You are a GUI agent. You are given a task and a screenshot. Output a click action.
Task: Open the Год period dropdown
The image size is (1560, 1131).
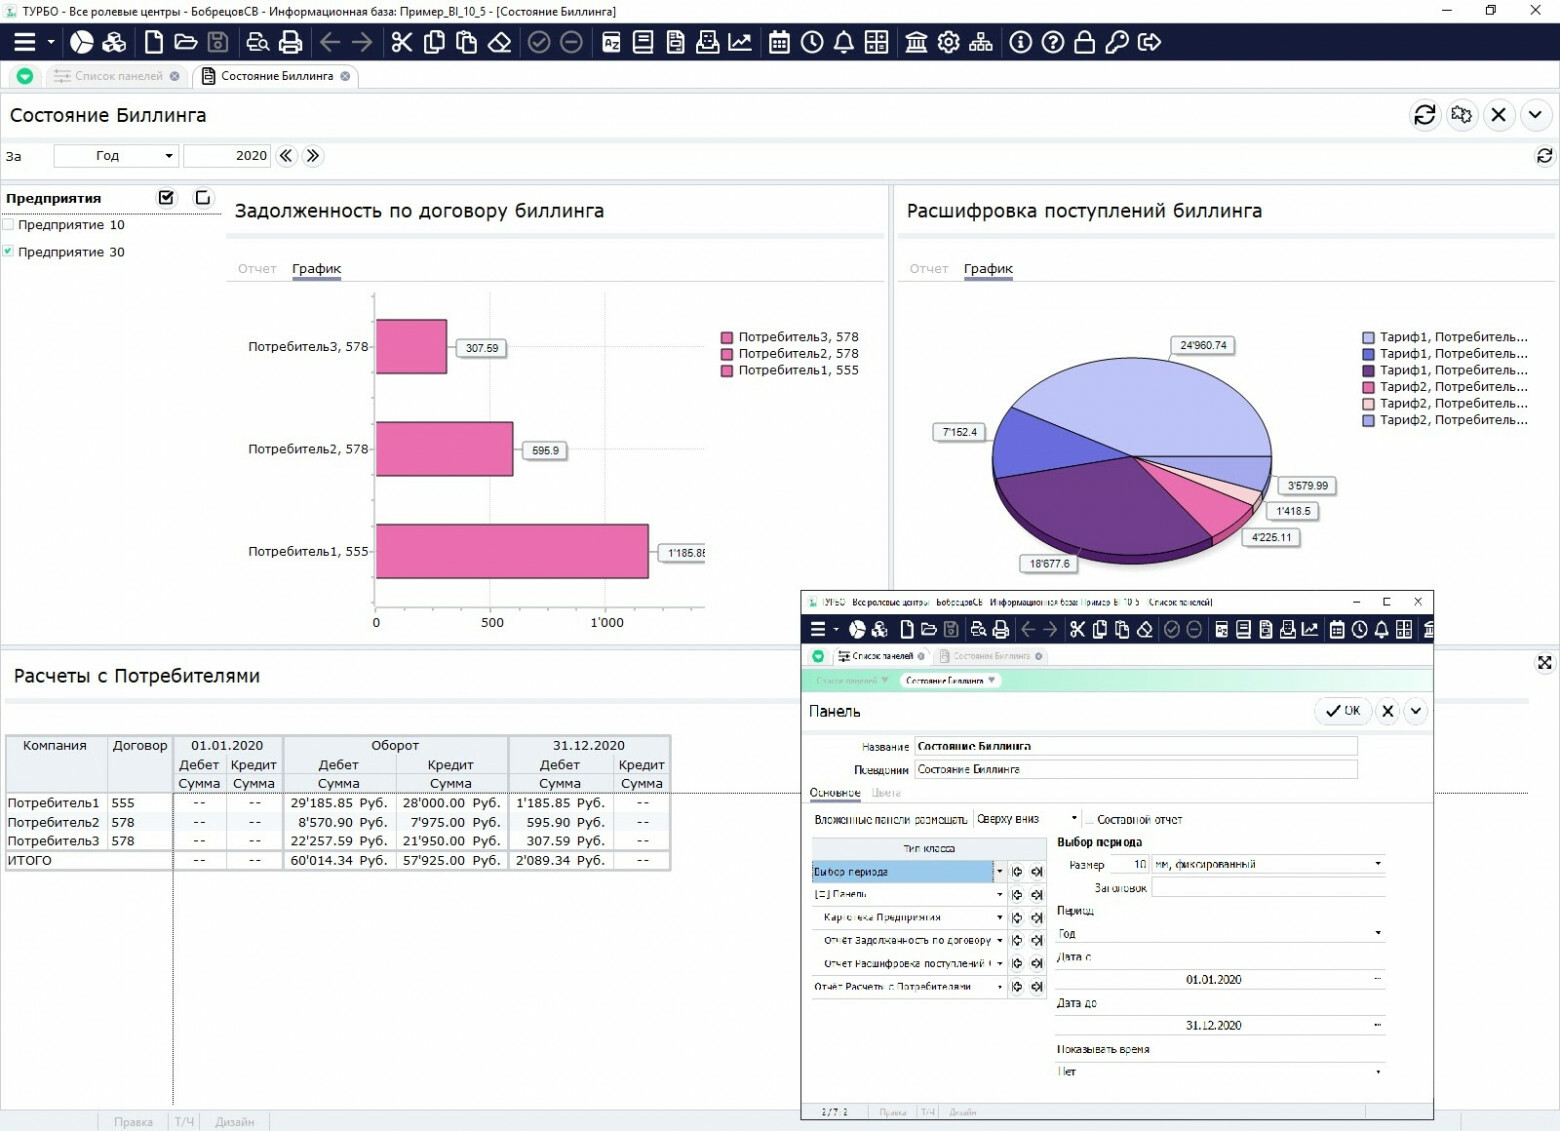[x=116, y=156]
